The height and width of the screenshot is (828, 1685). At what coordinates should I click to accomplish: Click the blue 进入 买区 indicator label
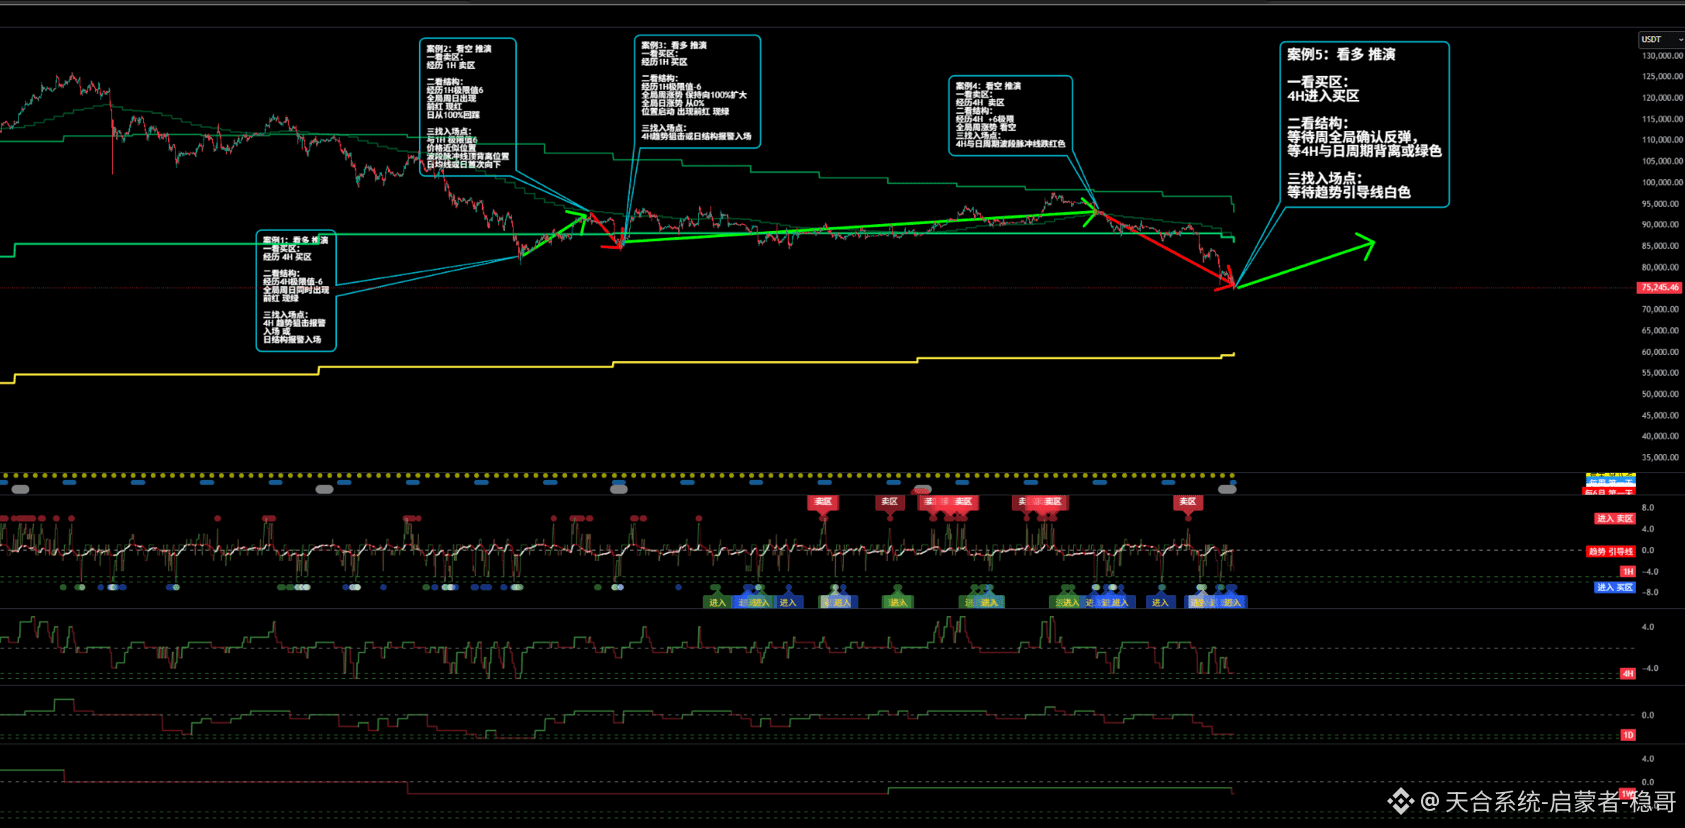1614,587
